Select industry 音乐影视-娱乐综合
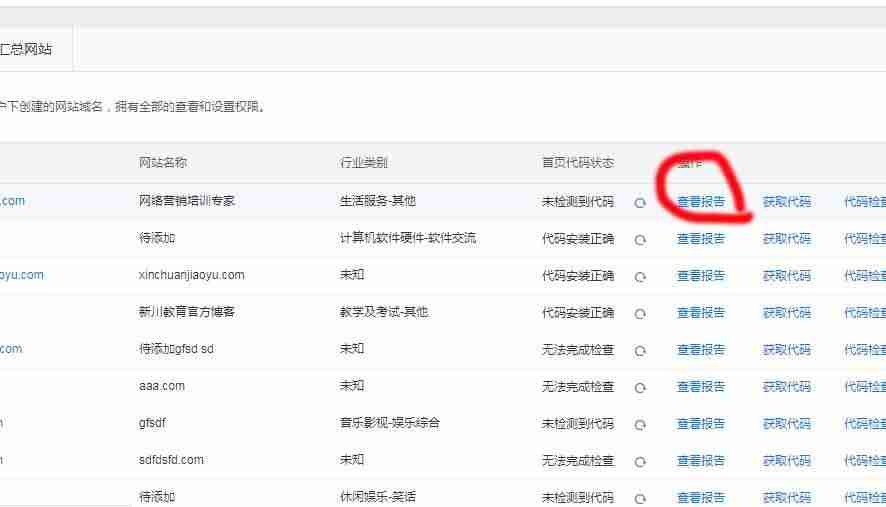Viewport: 886px width, 507px height. 389,423
